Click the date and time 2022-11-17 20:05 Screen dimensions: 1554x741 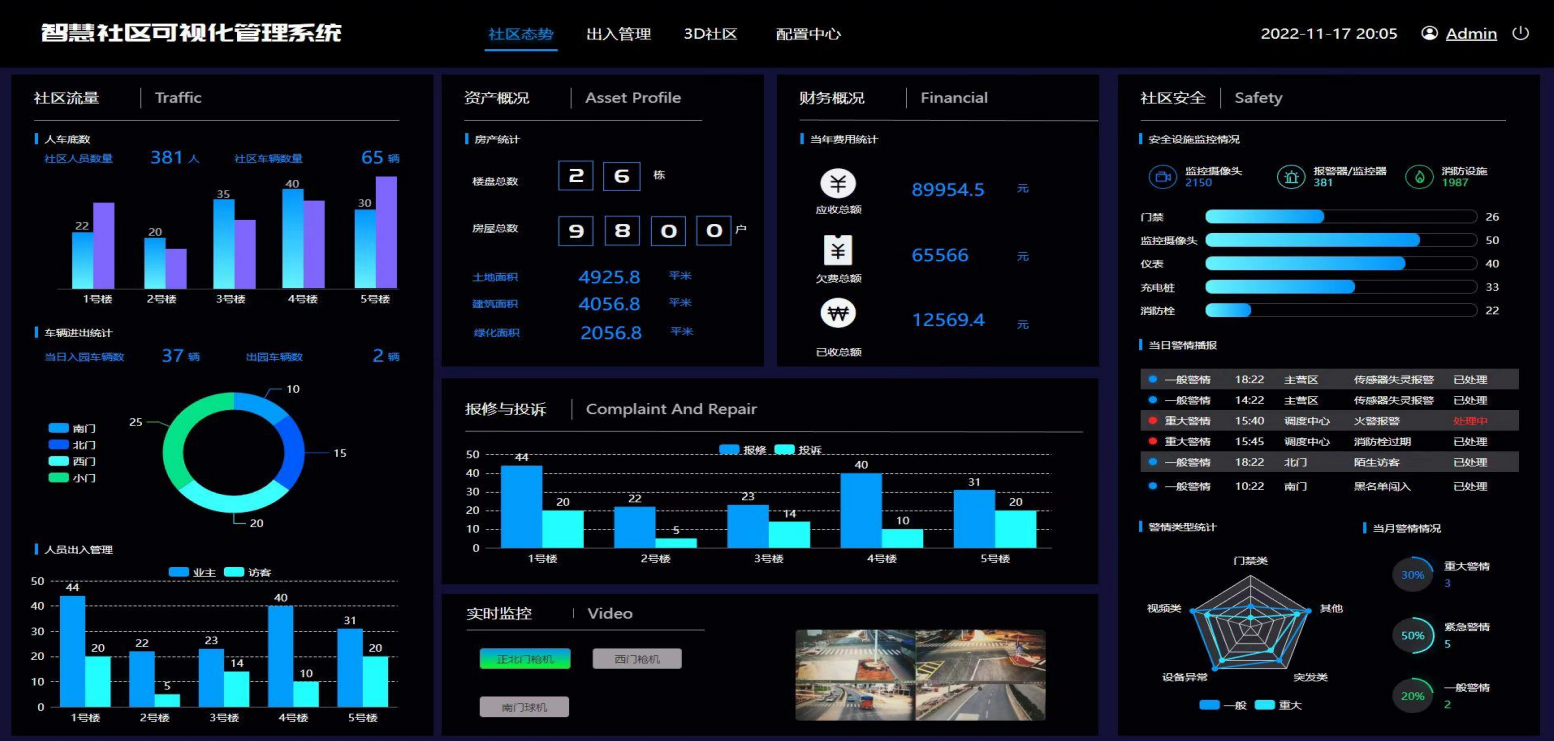coord(1329,34)
